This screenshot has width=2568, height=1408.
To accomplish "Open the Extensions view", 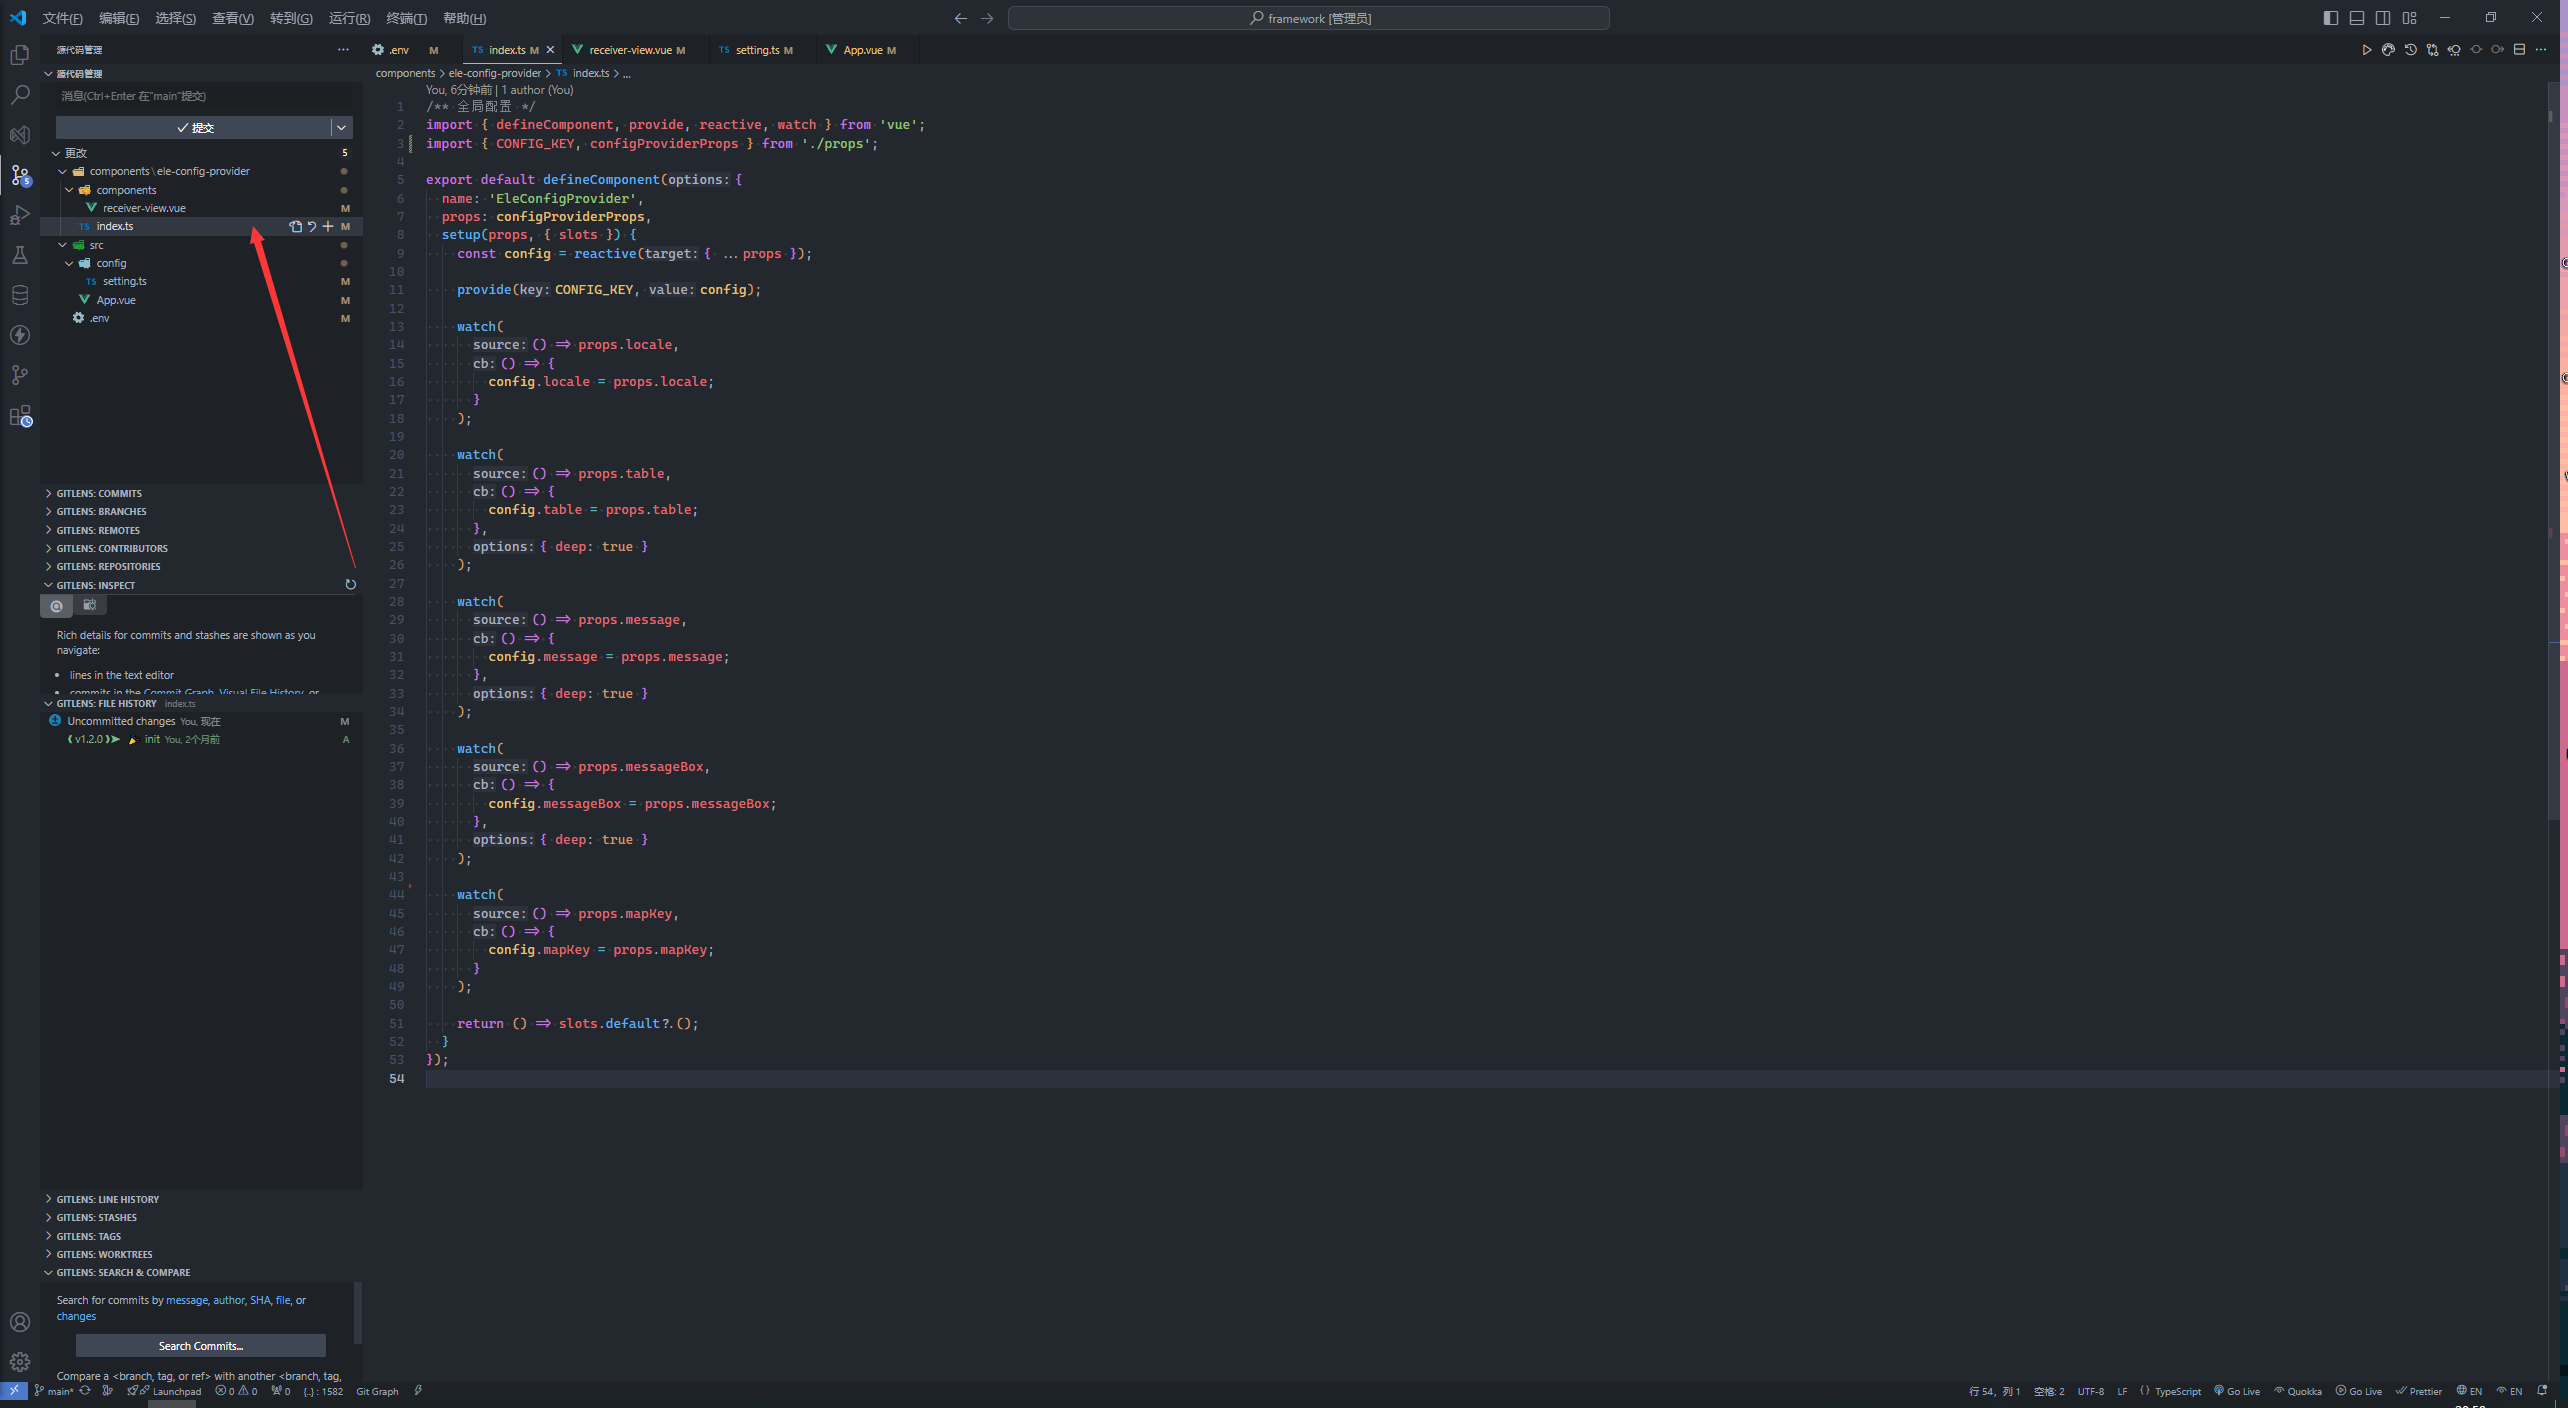I will click(x=19, y=416).
